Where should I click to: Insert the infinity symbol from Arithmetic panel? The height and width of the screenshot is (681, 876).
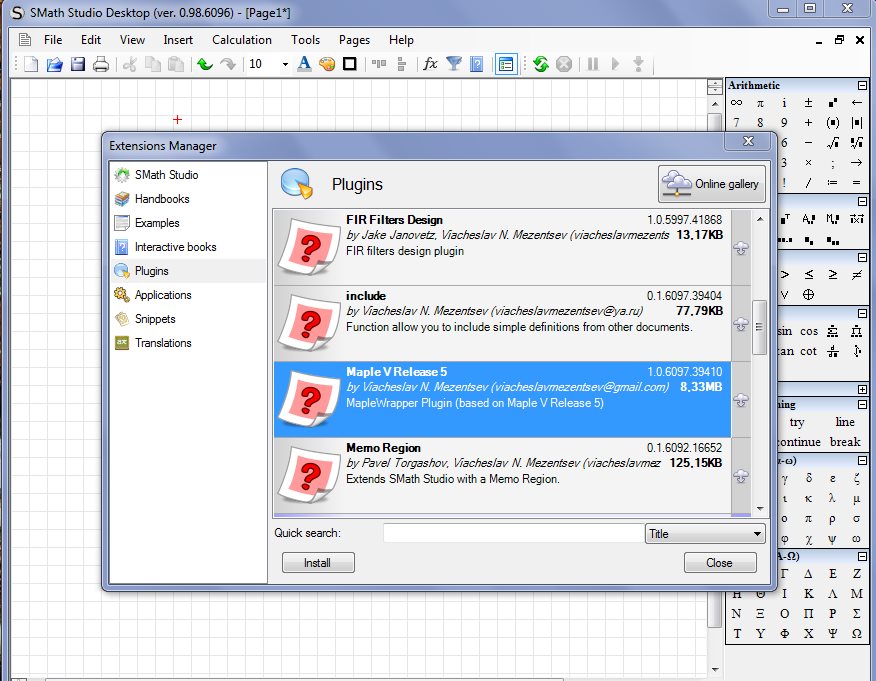point(736,103)
